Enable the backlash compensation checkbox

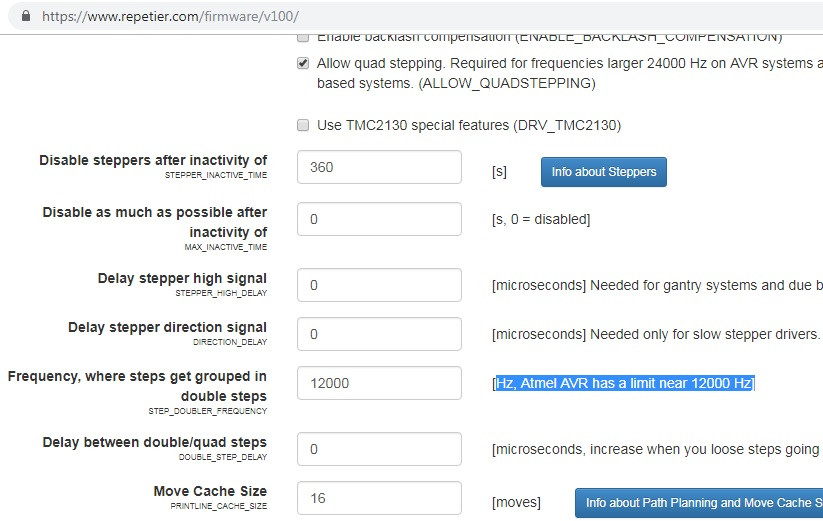(x=303, y=37)
